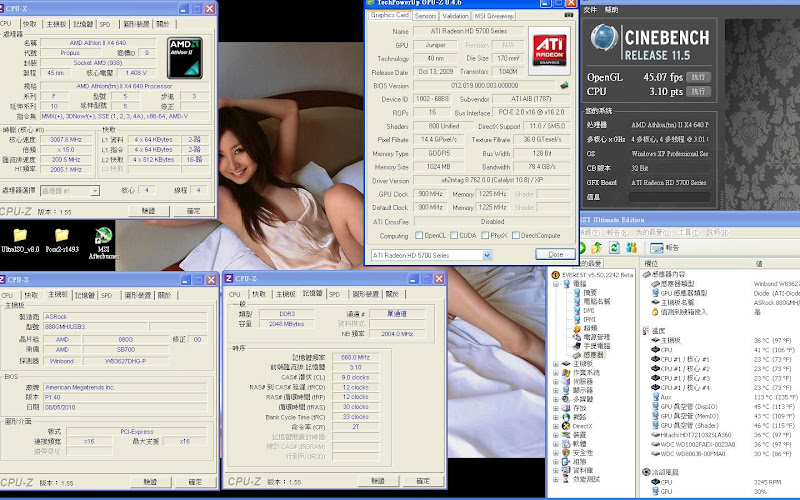This screenshot has width=800, height=500.
Task: Click the Hitachi HDT721032SLA360 temperature row
Action: pos(723,435)
